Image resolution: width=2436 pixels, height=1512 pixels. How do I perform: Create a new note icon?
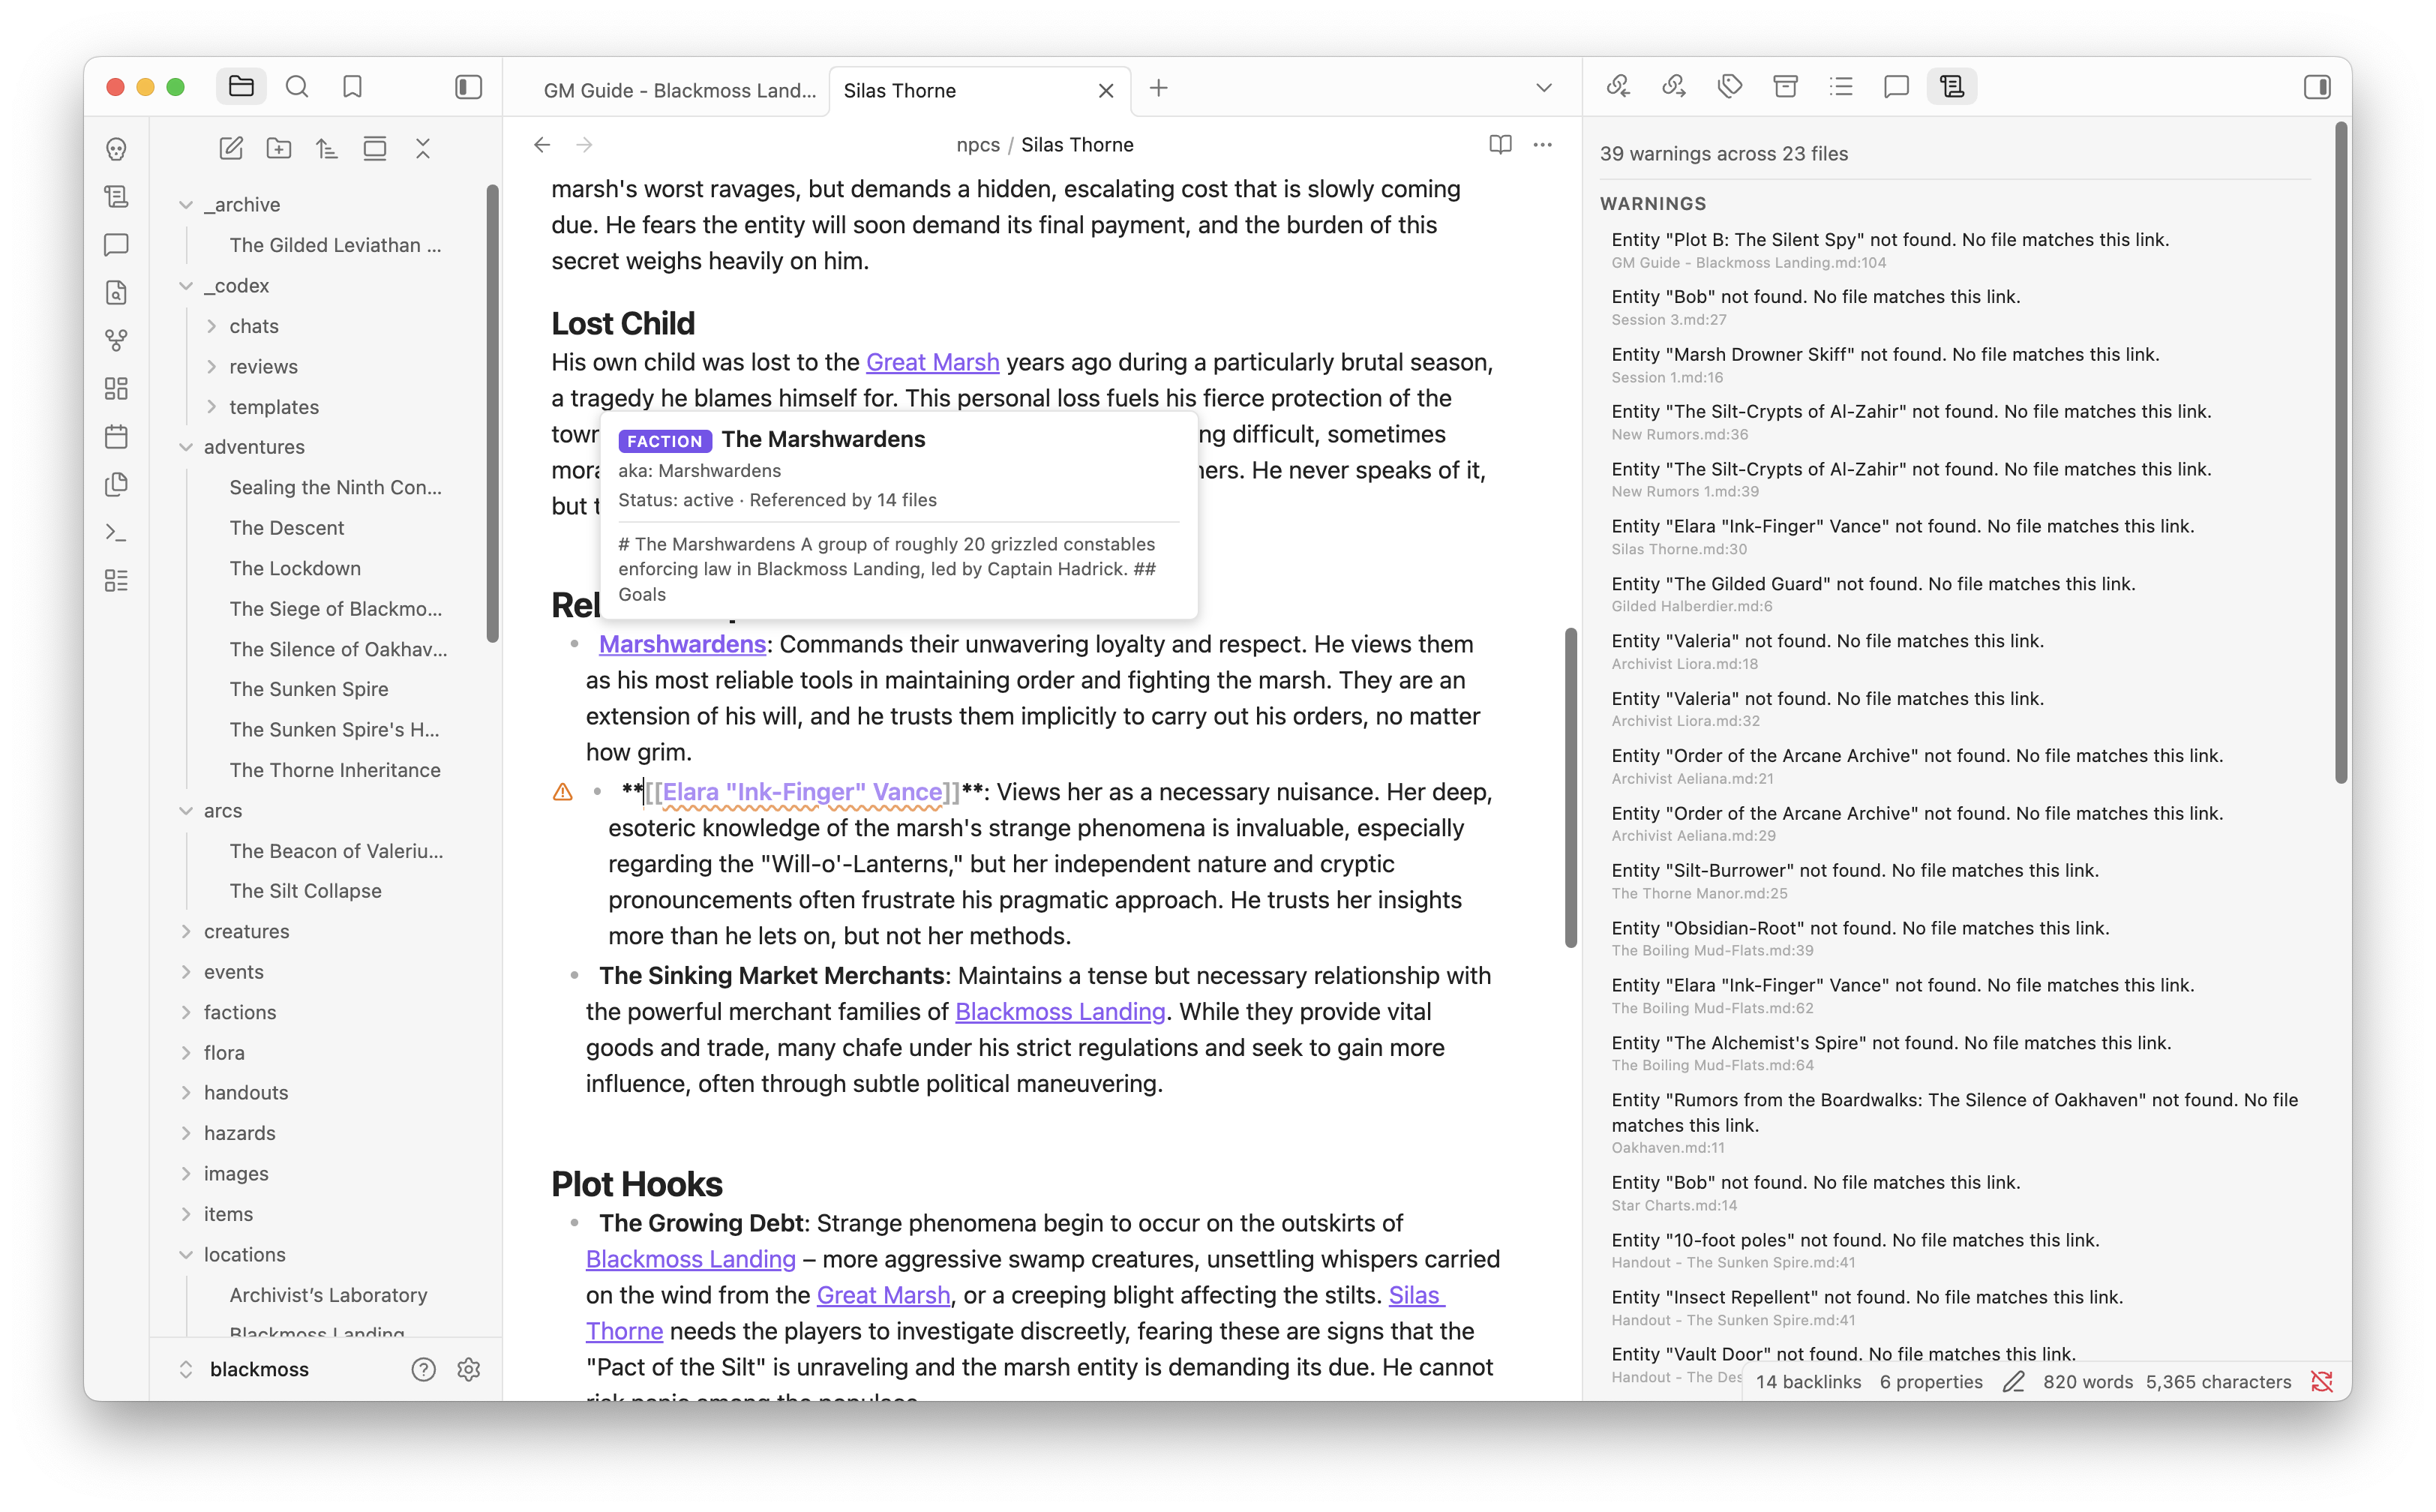coord(231,149)
